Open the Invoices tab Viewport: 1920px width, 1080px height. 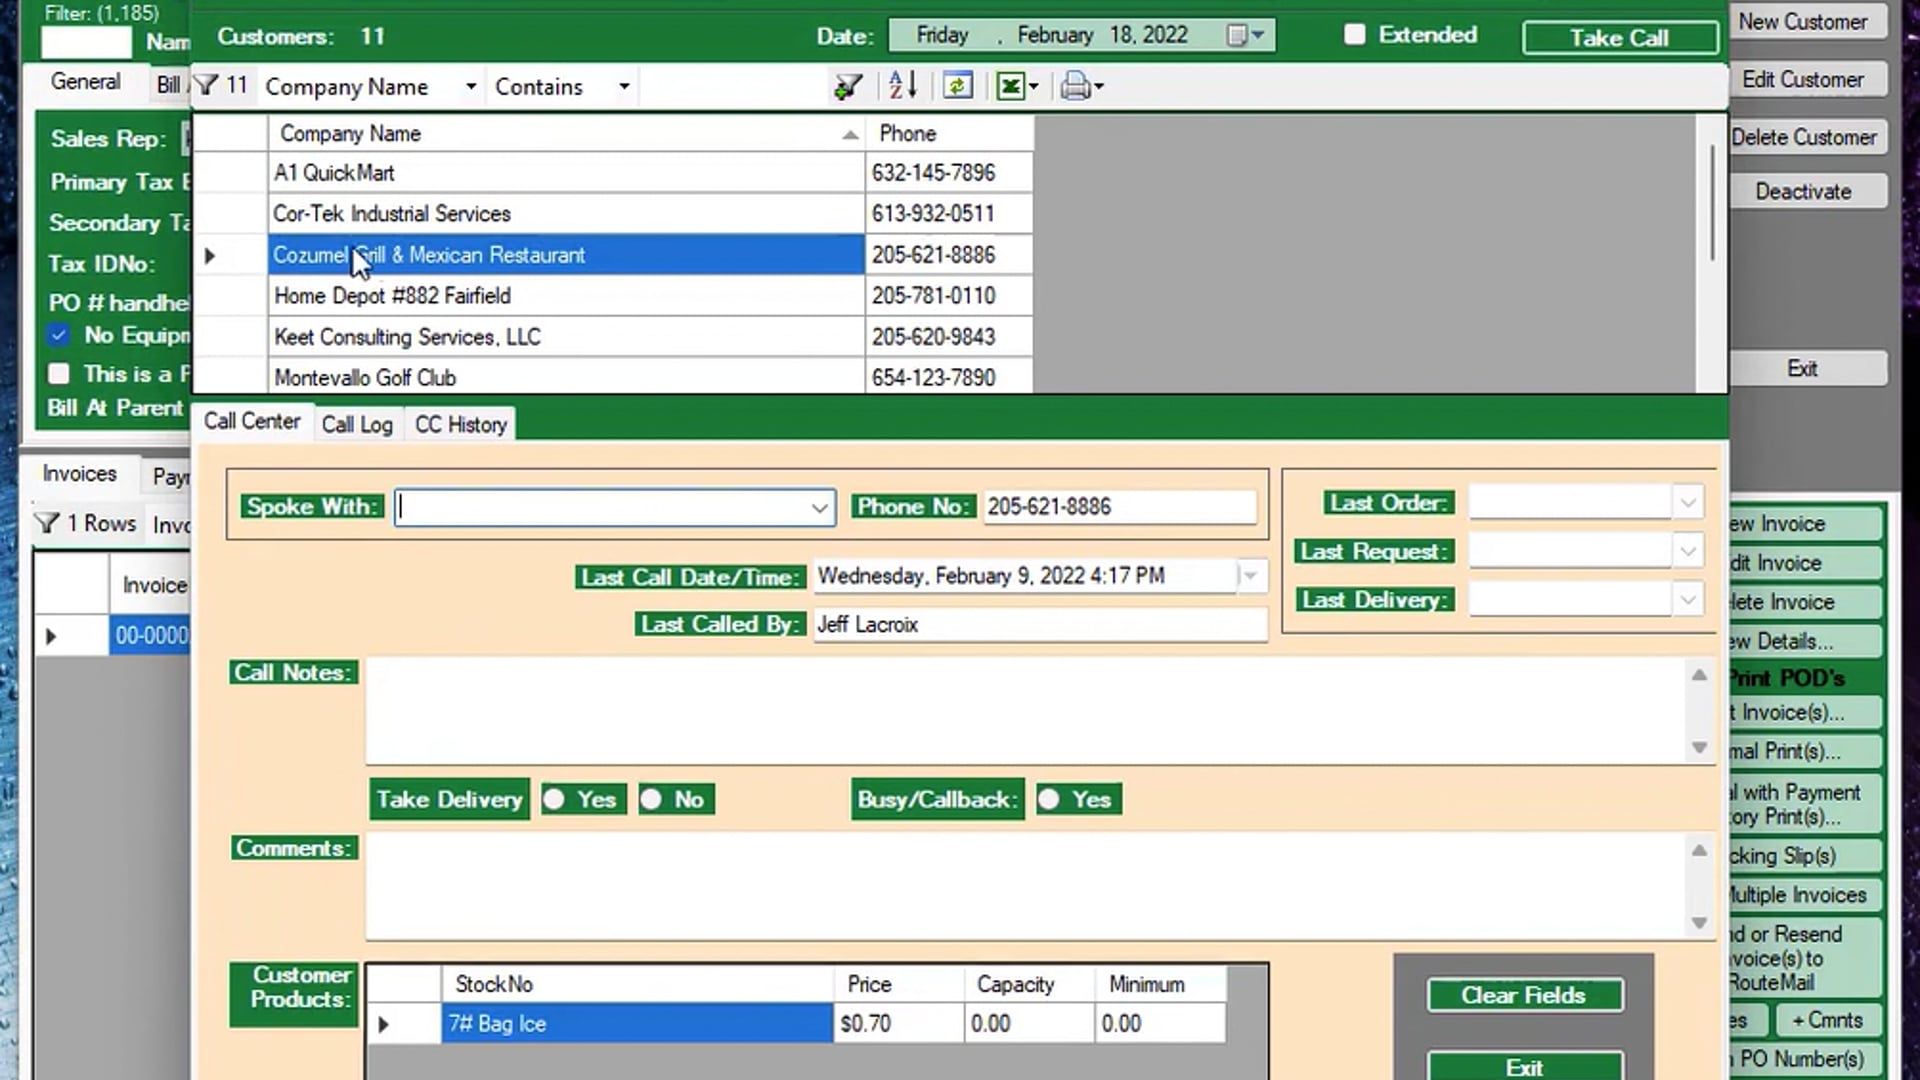[x=80, y=474]
